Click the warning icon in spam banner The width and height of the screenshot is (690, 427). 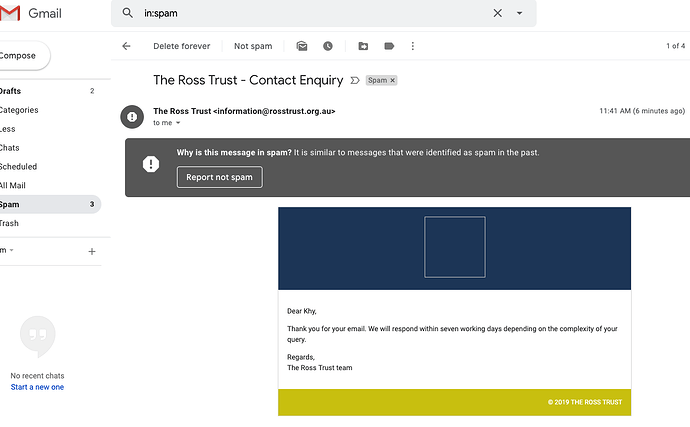pyautogui.click(x=151, y=164)
